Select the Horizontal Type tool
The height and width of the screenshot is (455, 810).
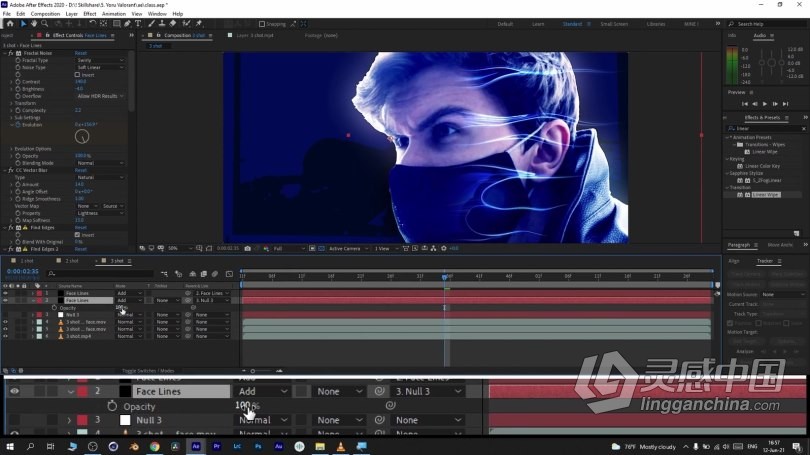coord(138,24)
